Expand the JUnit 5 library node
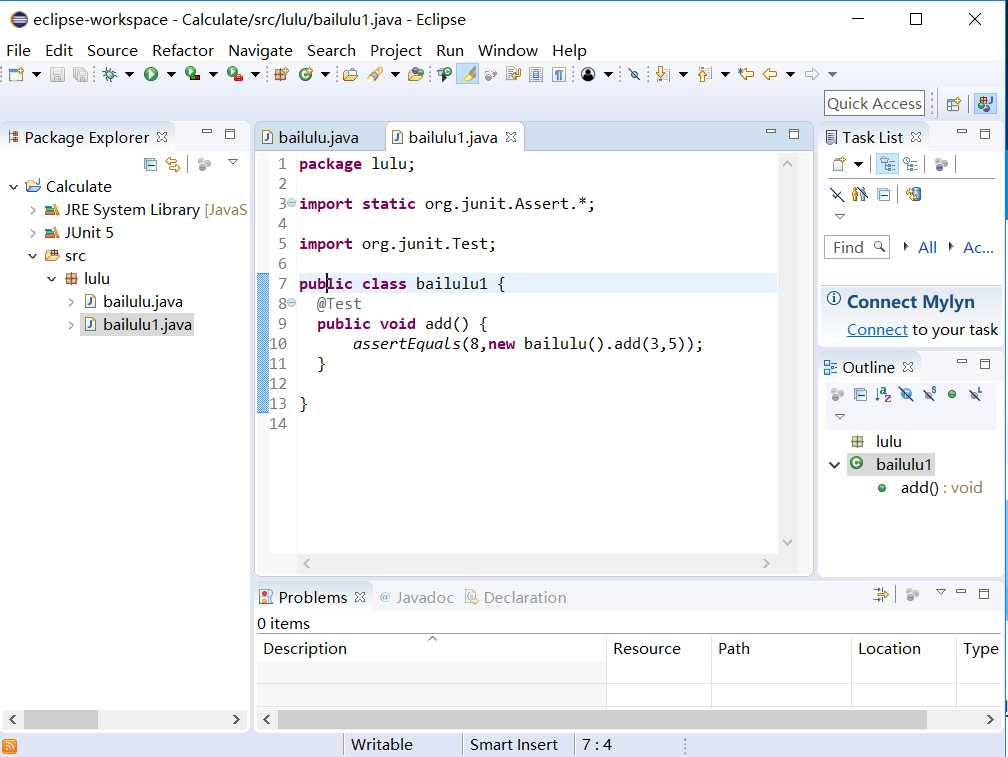This screenshot has height=757, width=1008. pyautogui.click(x=33, y=233)
